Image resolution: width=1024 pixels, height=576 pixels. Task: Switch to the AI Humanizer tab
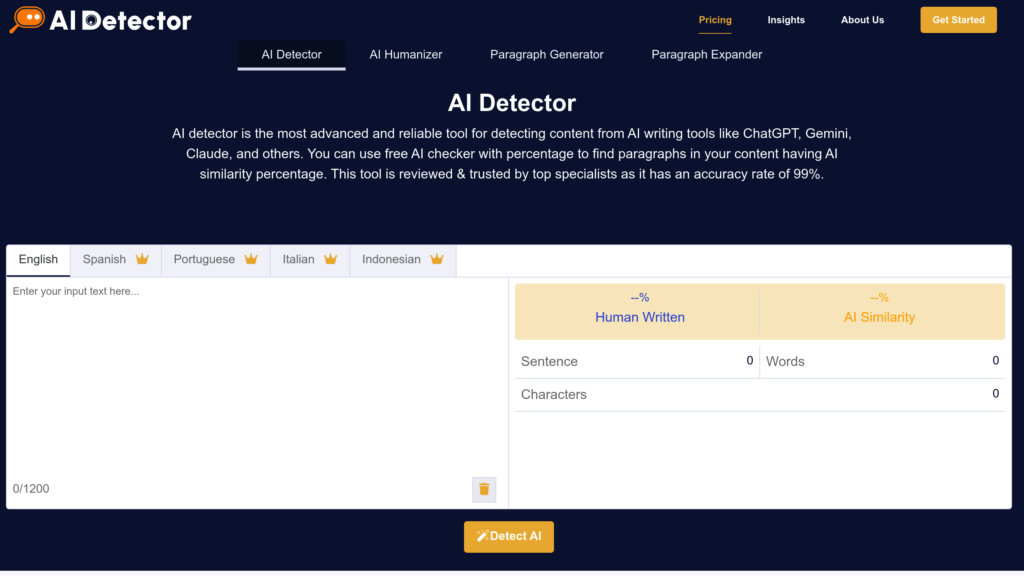[405, 55]
